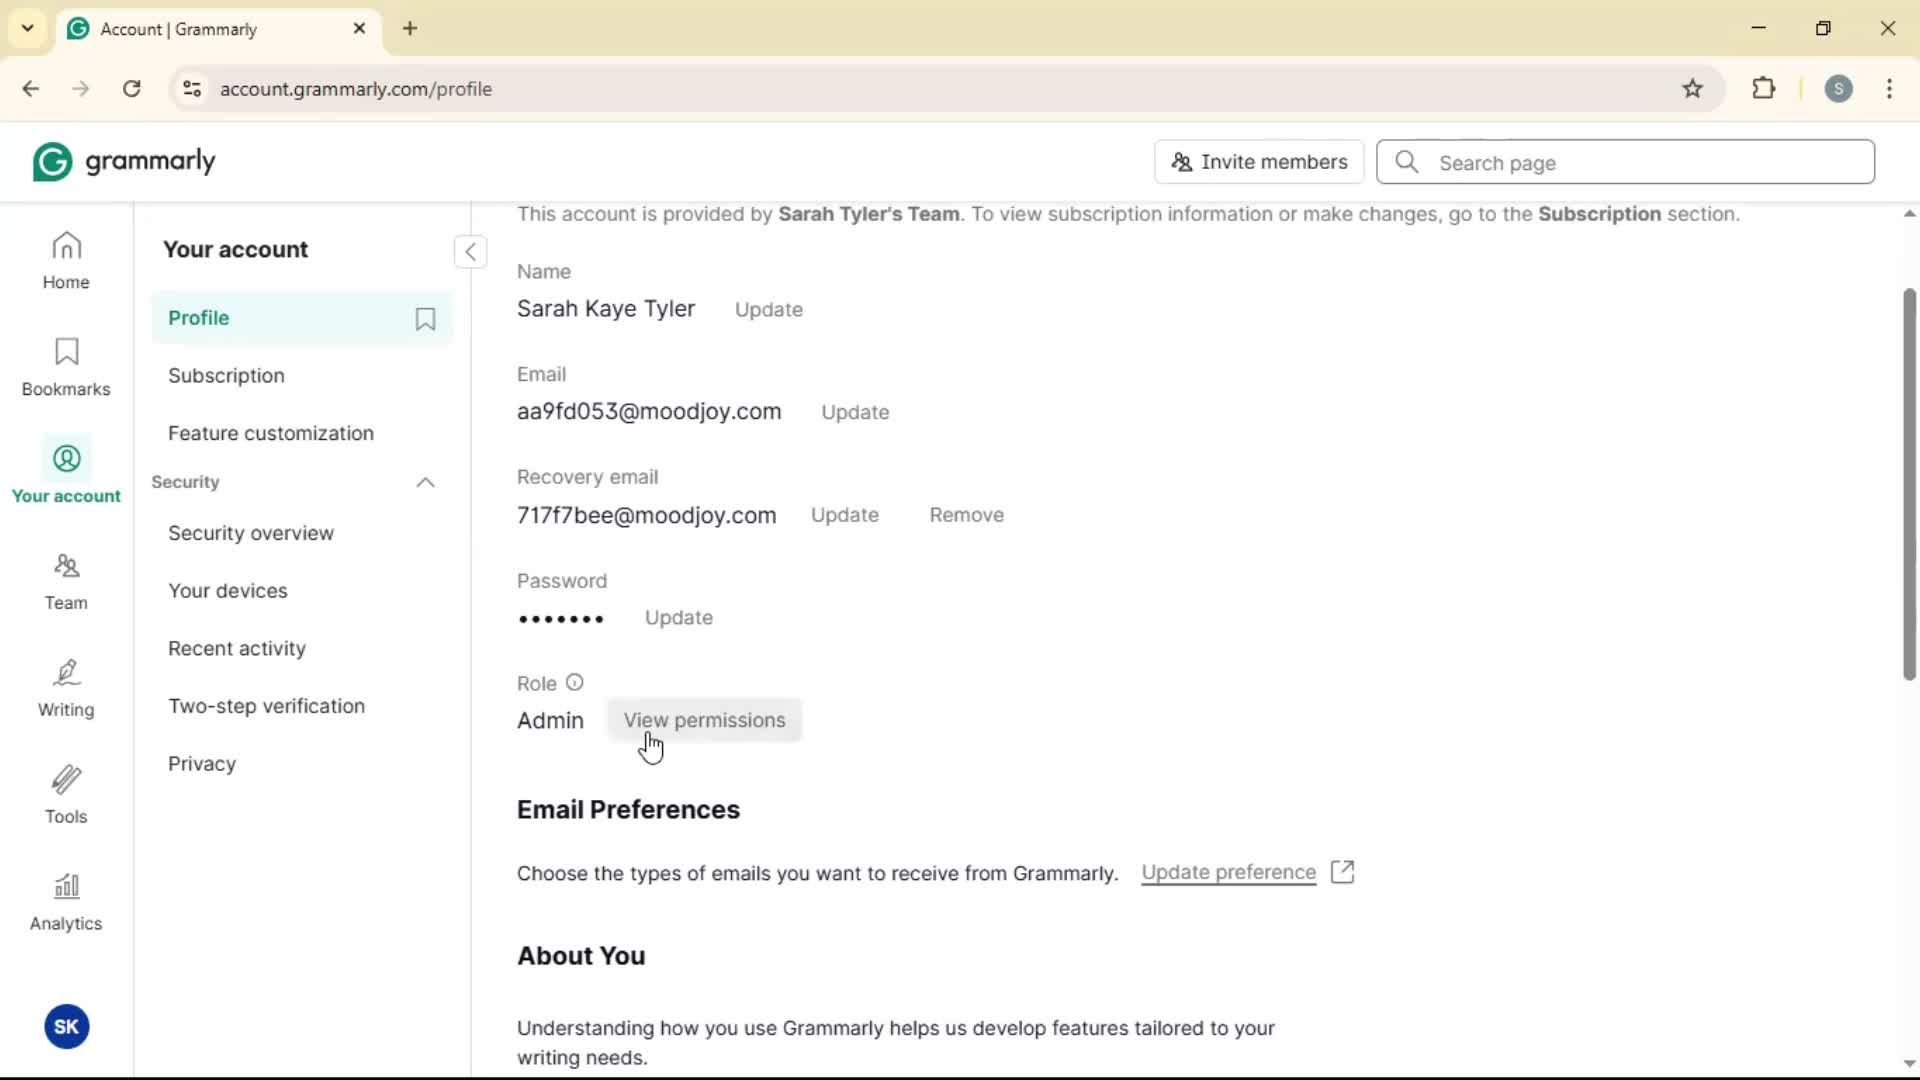Collapse the Your account side panel

[470, 251]
